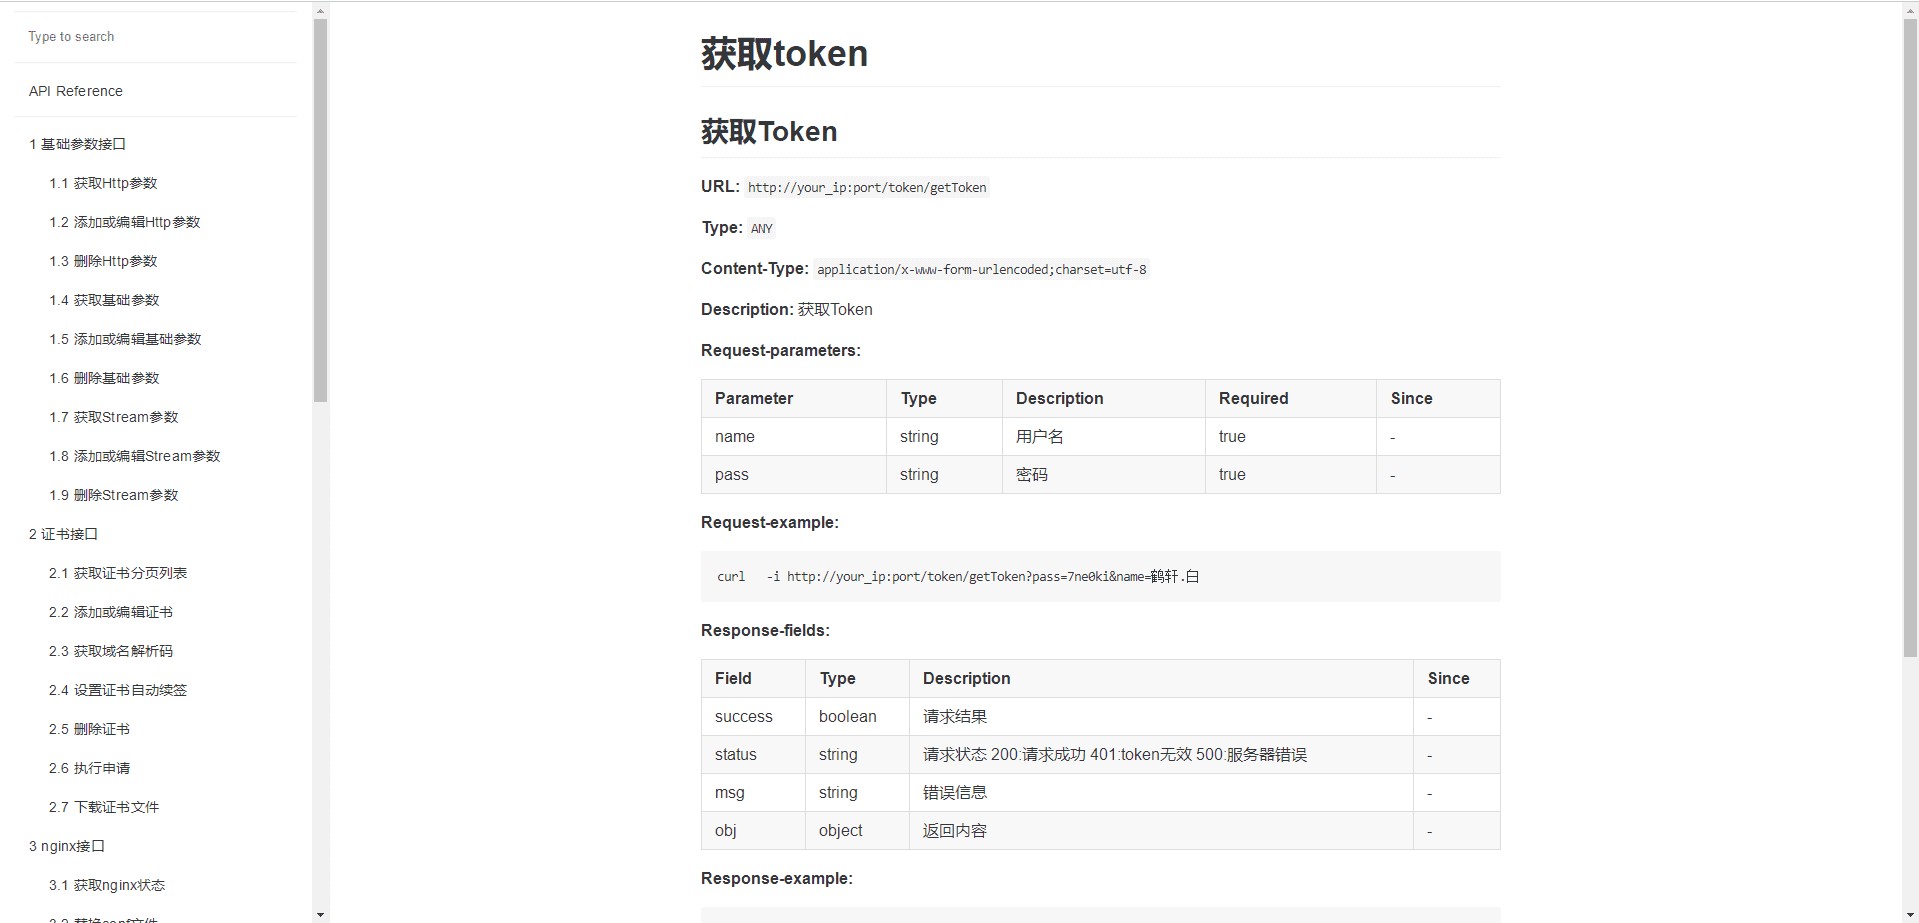Collapse section 2 证书接口
The width and height of the screenshot is (1919, 923).
click(x=62, y=533)
